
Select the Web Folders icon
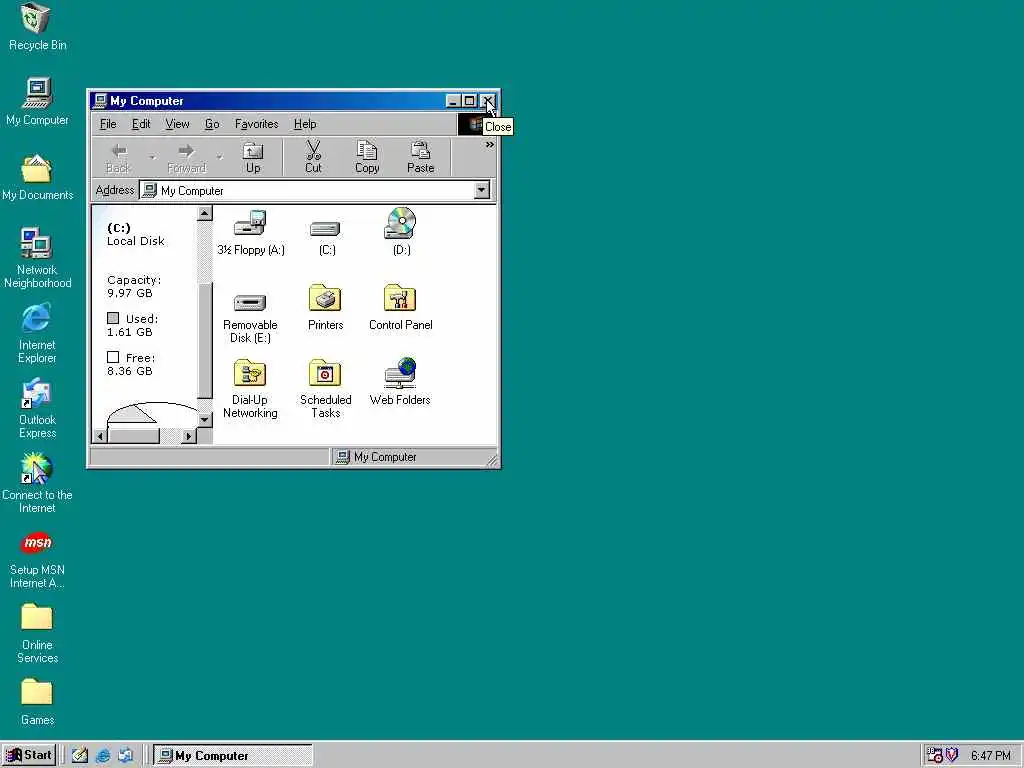coord(400,382)
